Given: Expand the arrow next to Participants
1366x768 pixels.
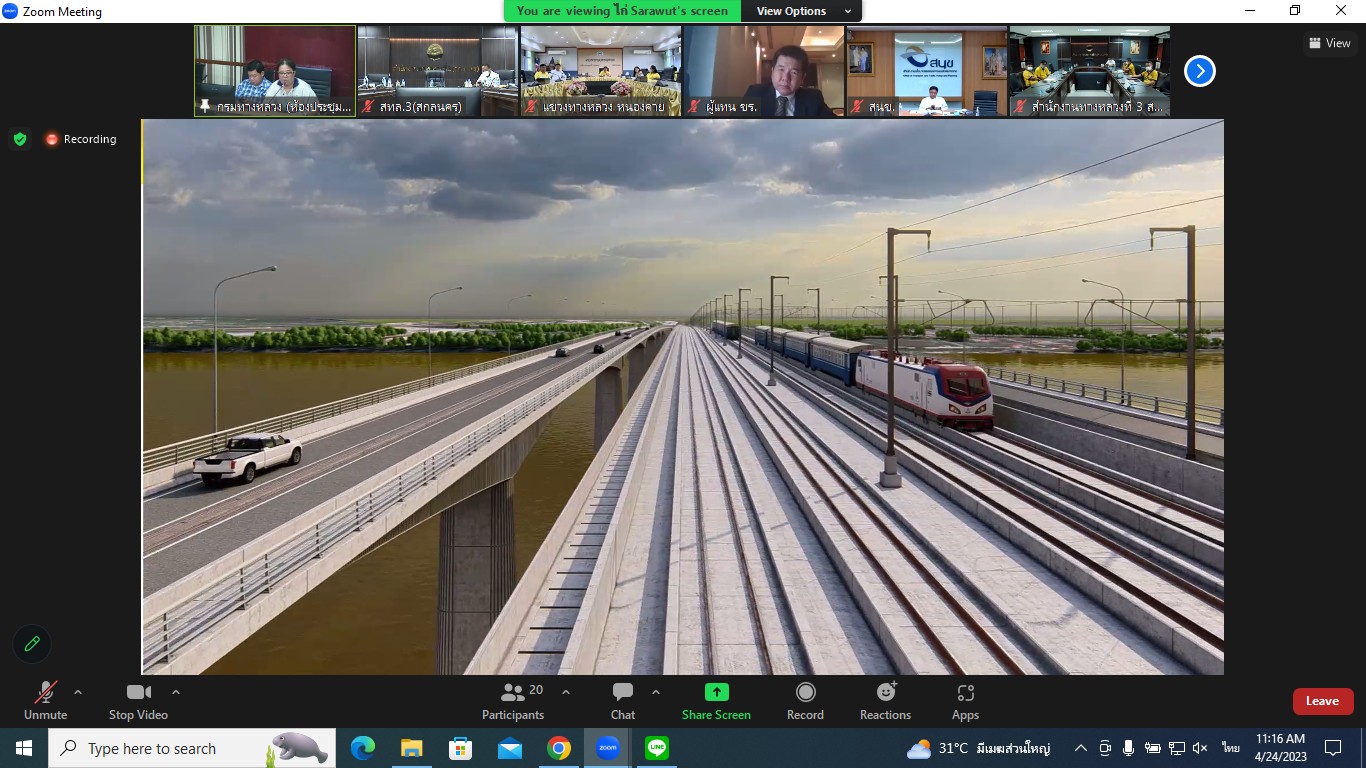Looking at the screenshot, I should pyautogui.click(x=566, y=692).
